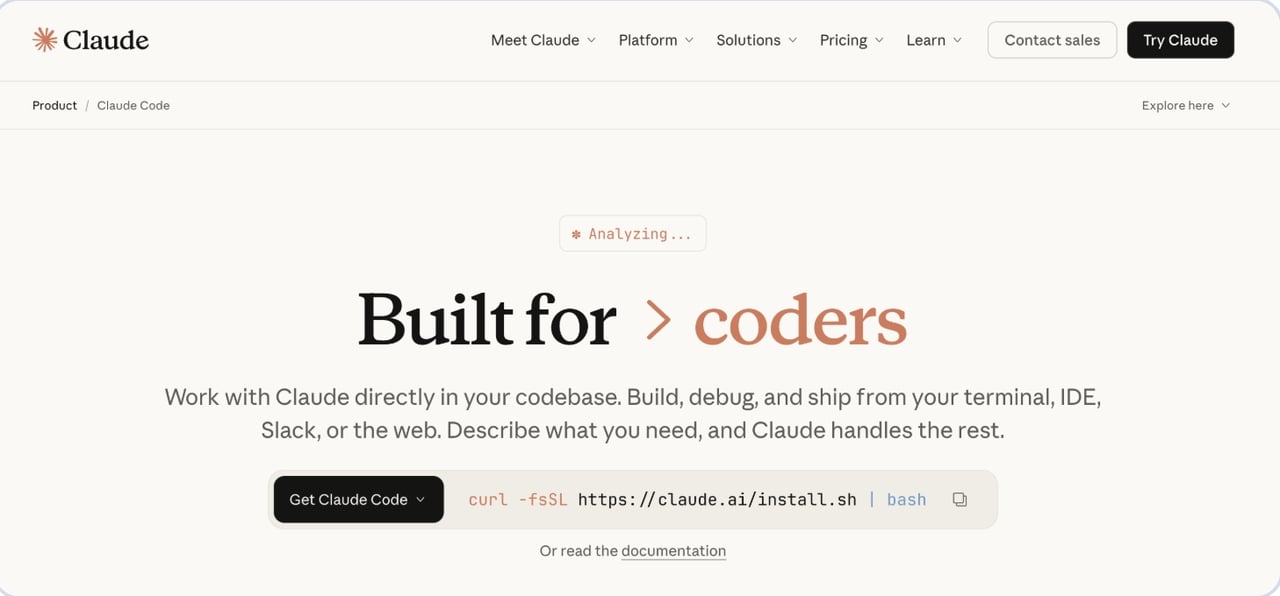Open the documentation link
This screenshot has height=596, width=1280.
point(673,551)
